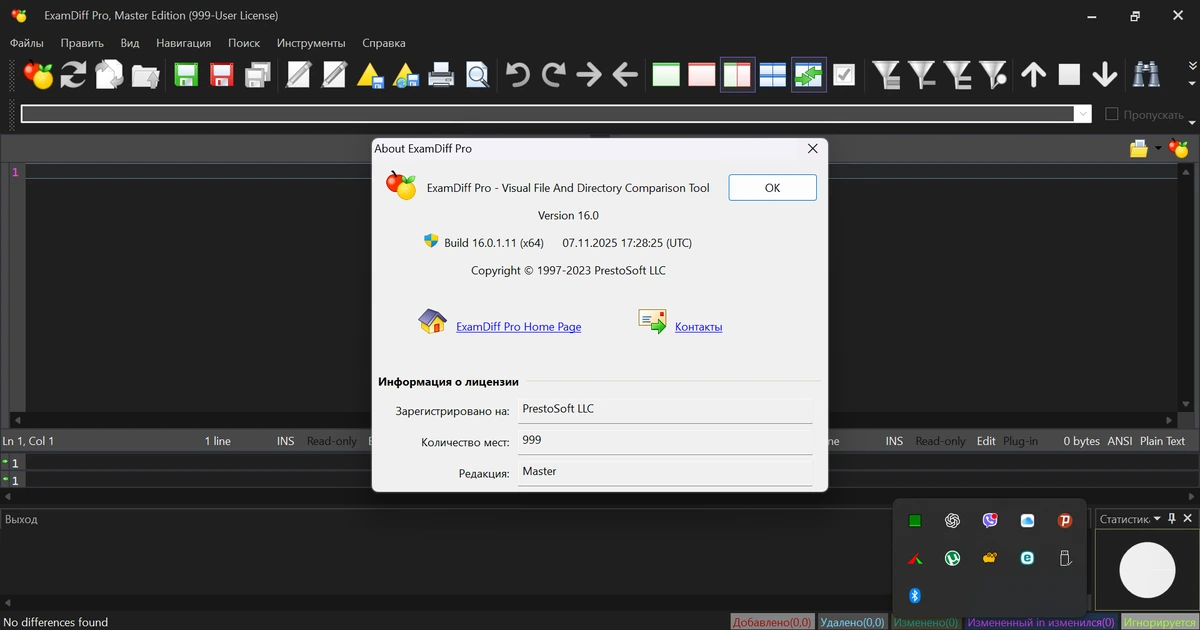The height and width of the screenshot is (630, 1200).
Task: Click the folder with up arrow icon
Action: click(x=145, y=75)
